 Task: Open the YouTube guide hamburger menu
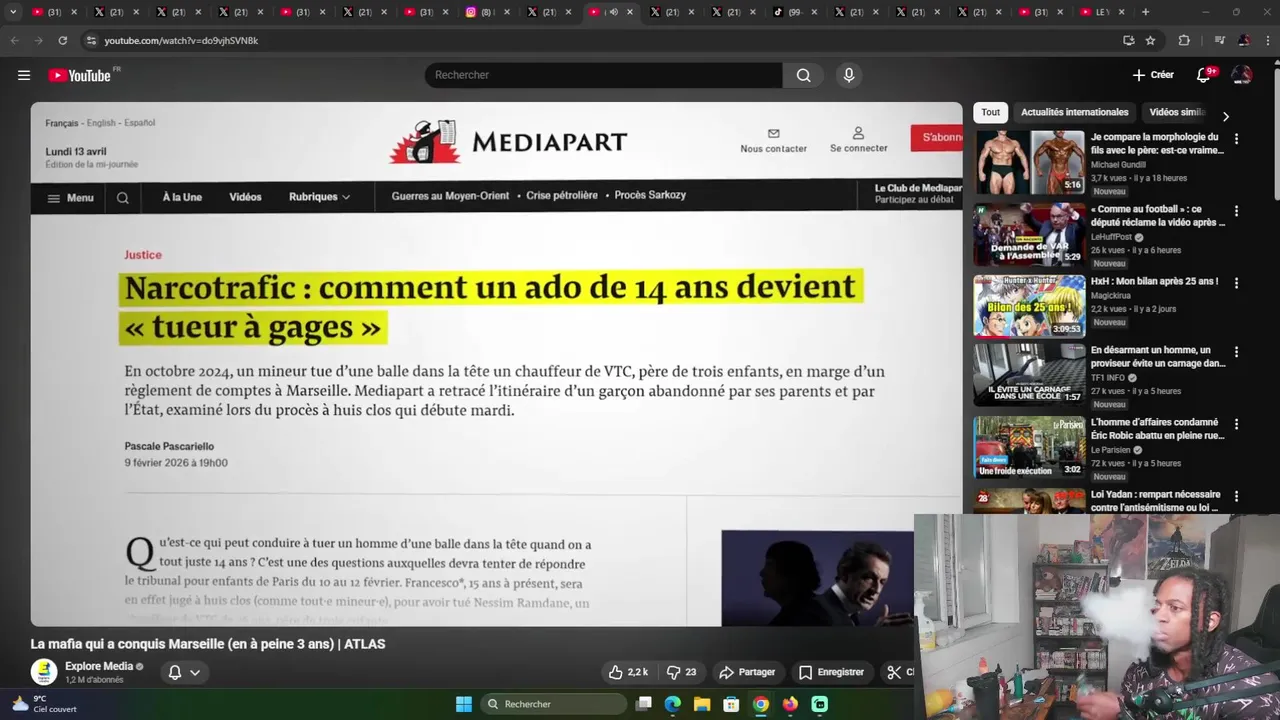(24, 75)
